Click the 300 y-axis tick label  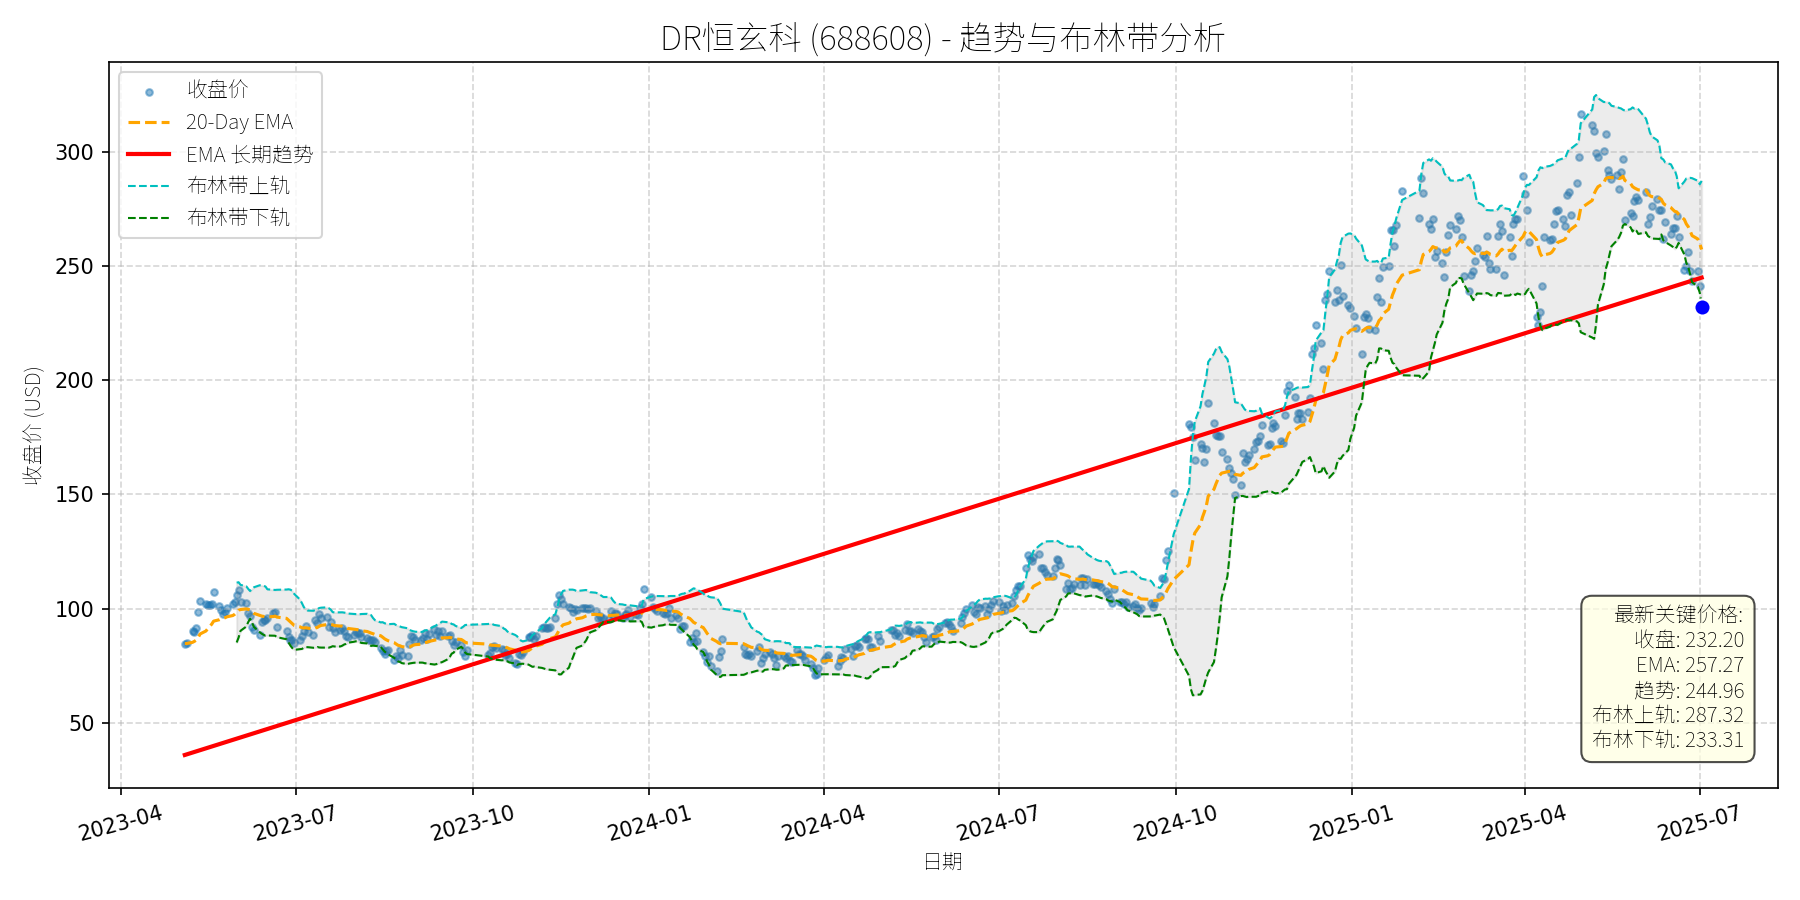[74, 153]
